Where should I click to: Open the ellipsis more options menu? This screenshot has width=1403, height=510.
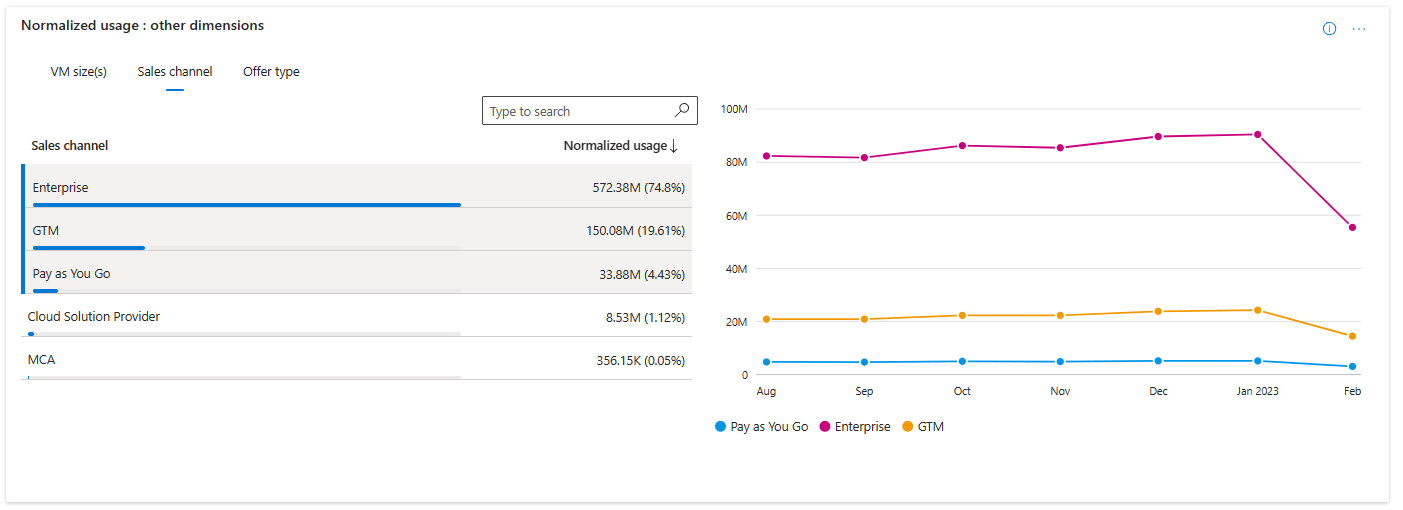[x=1359, y=29]
